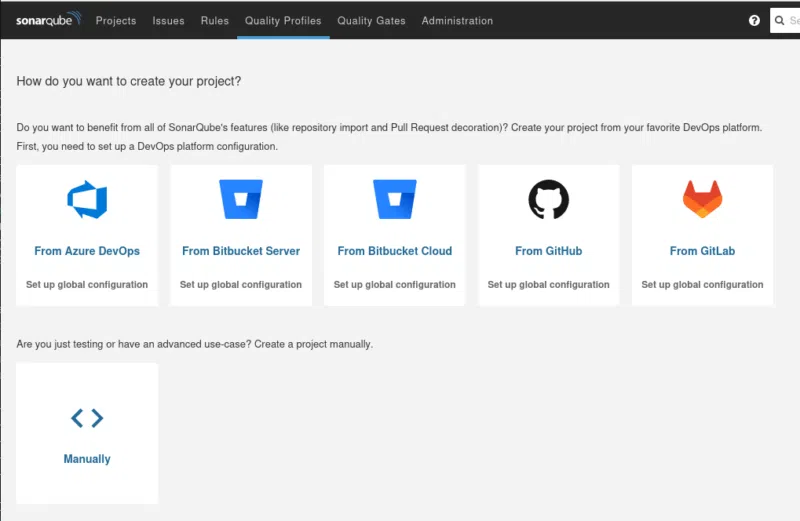Go to the Issues page
800x521 pixels.
coord(168,21)
